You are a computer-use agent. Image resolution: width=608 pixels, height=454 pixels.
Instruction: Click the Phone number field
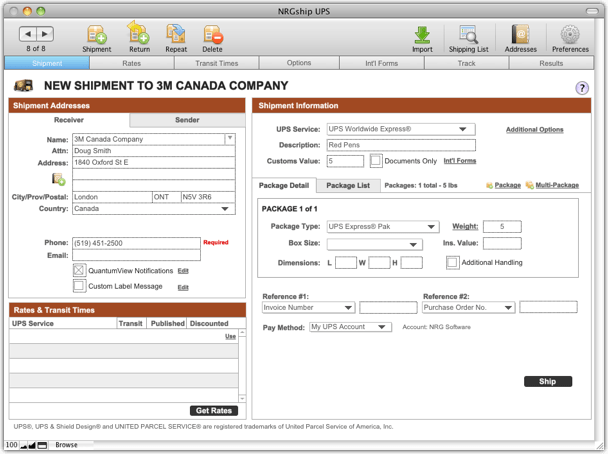pyautogui.click(x=136, y=243)
